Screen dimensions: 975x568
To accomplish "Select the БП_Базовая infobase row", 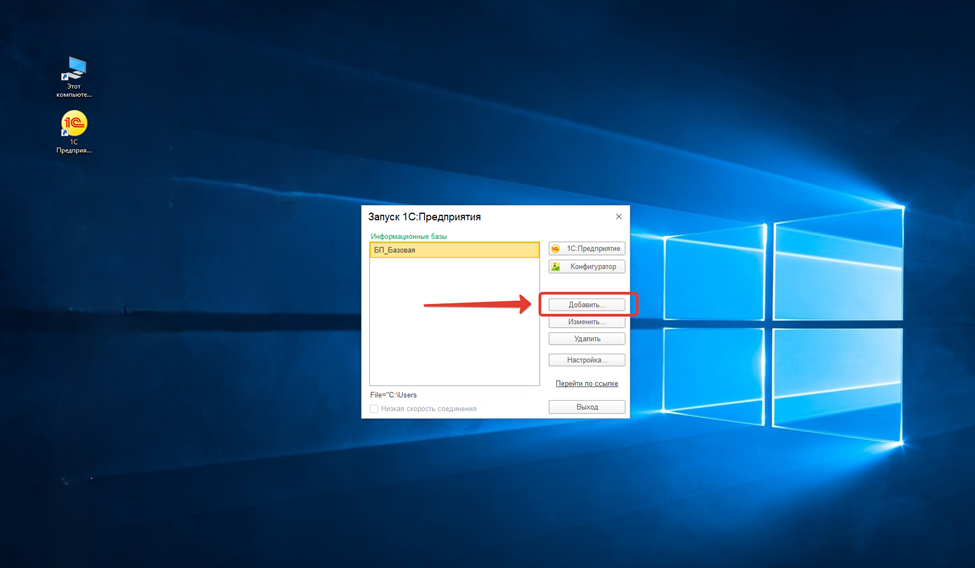I will pyautogui.click(x=454, y=250).
